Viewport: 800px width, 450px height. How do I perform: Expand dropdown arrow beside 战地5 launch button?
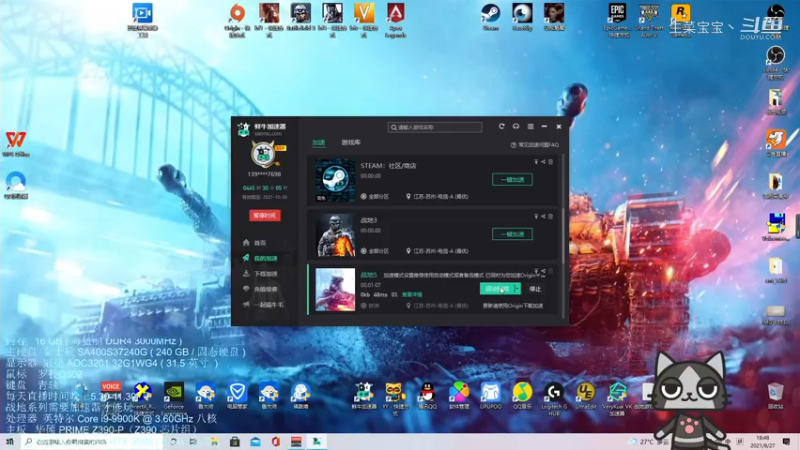[x=518, y=289]
